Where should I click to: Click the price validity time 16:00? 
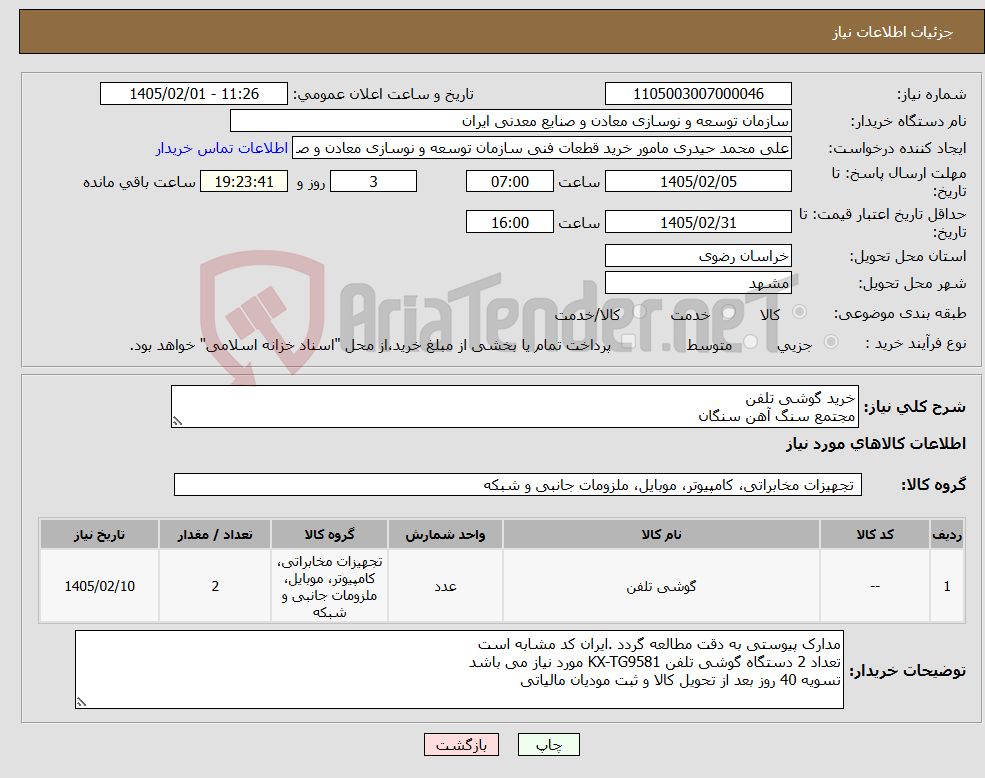pyautogui.click(x=509, y=222)
